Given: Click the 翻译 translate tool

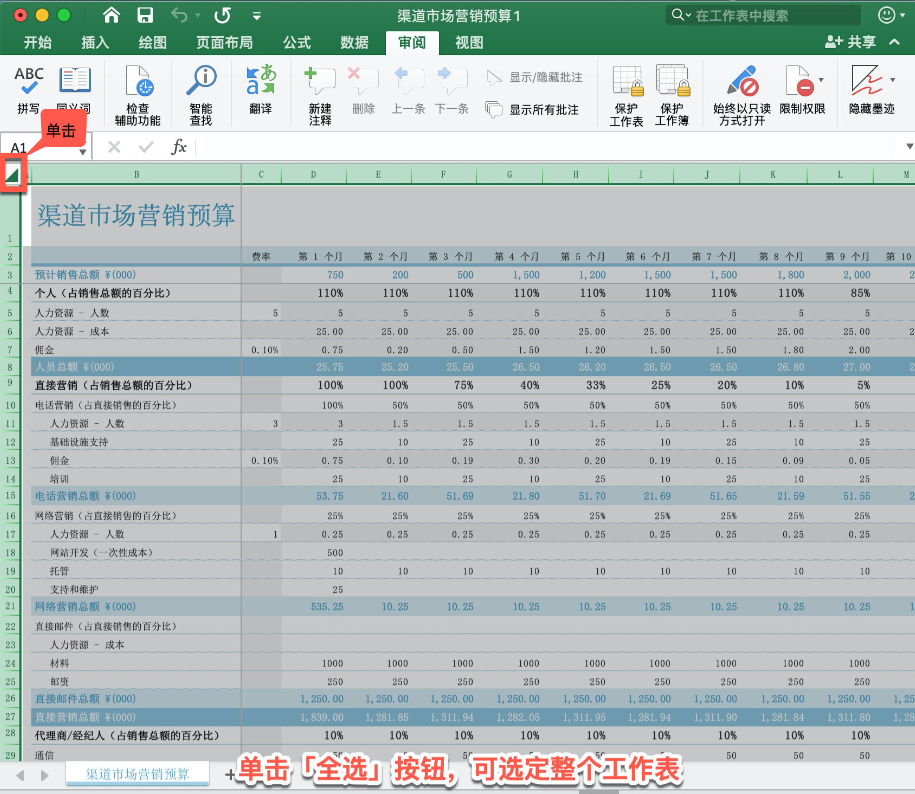Looking at the screenshot, I should coord(260,90).
